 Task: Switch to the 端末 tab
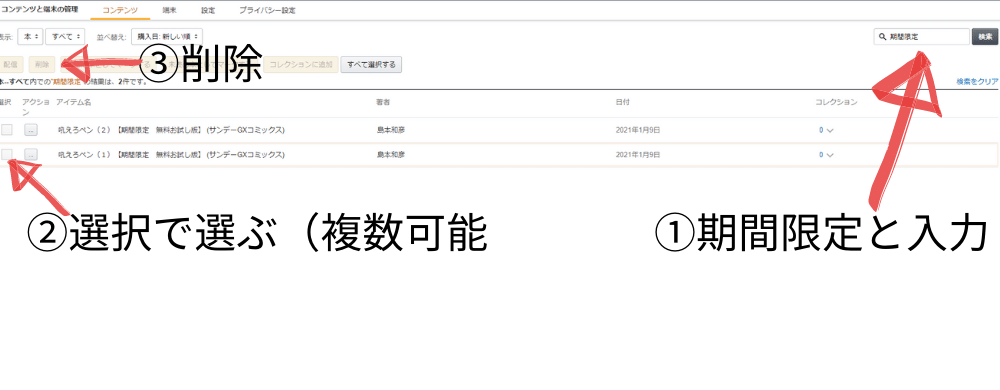pyautogui.click(x=169, y=11)
